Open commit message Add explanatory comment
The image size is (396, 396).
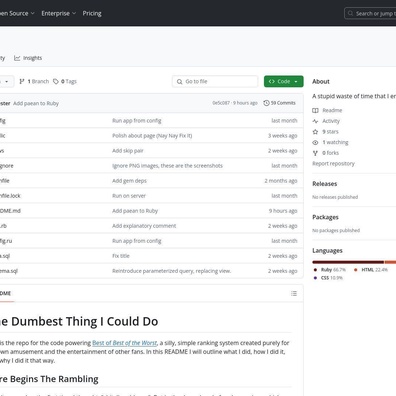point(144,226)
